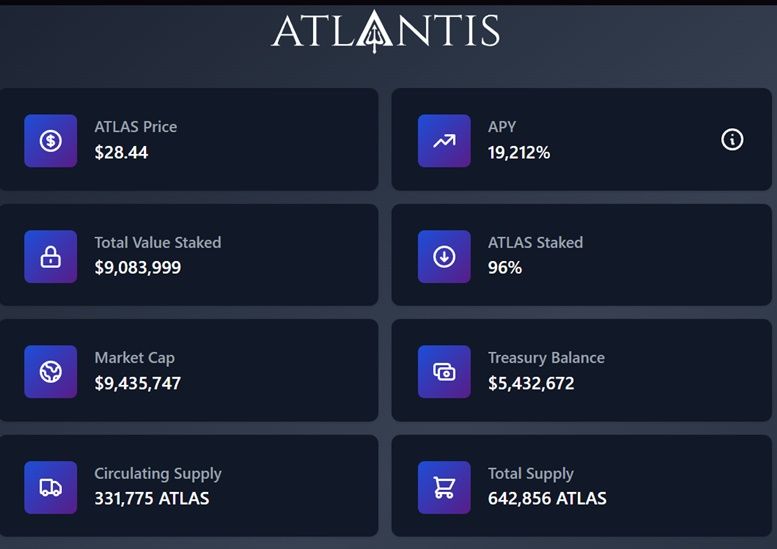The height and width of the screenshot is (549, 777).
Task: Click the Treasury Balance label
Action: tap(546, 358)
